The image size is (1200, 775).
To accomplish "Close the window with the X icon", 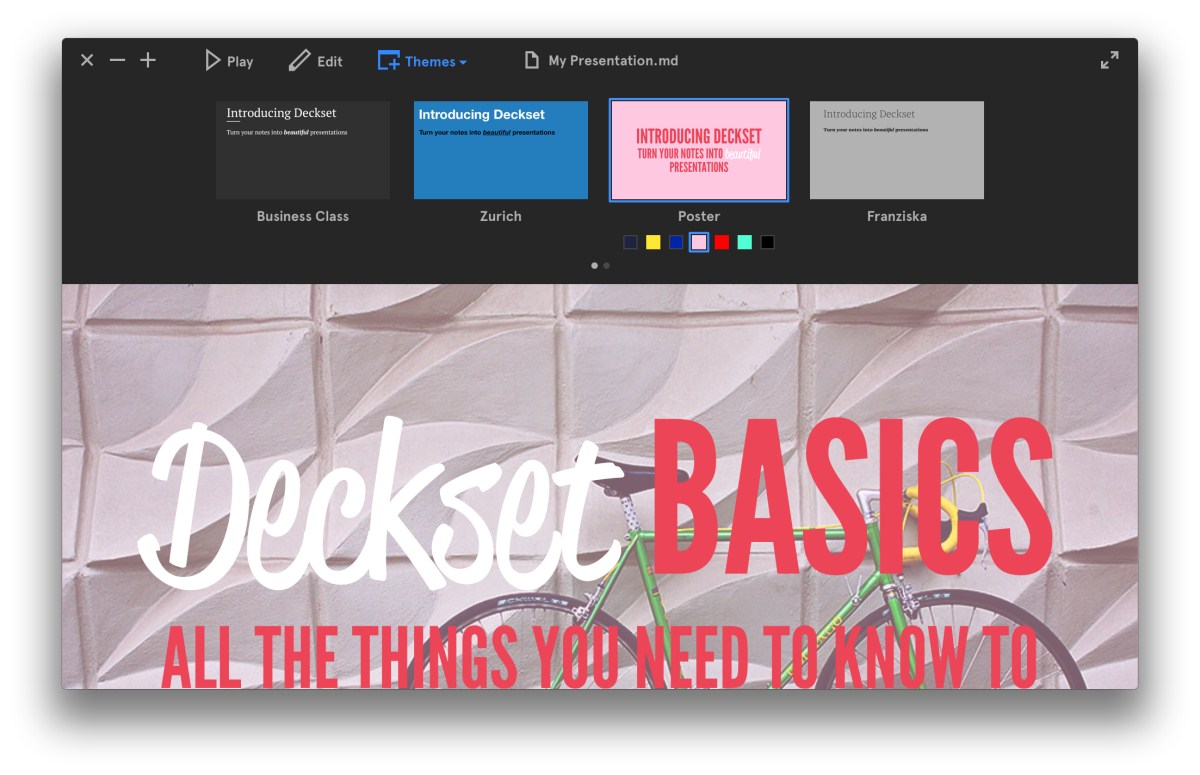I will (x=87, y=60).
